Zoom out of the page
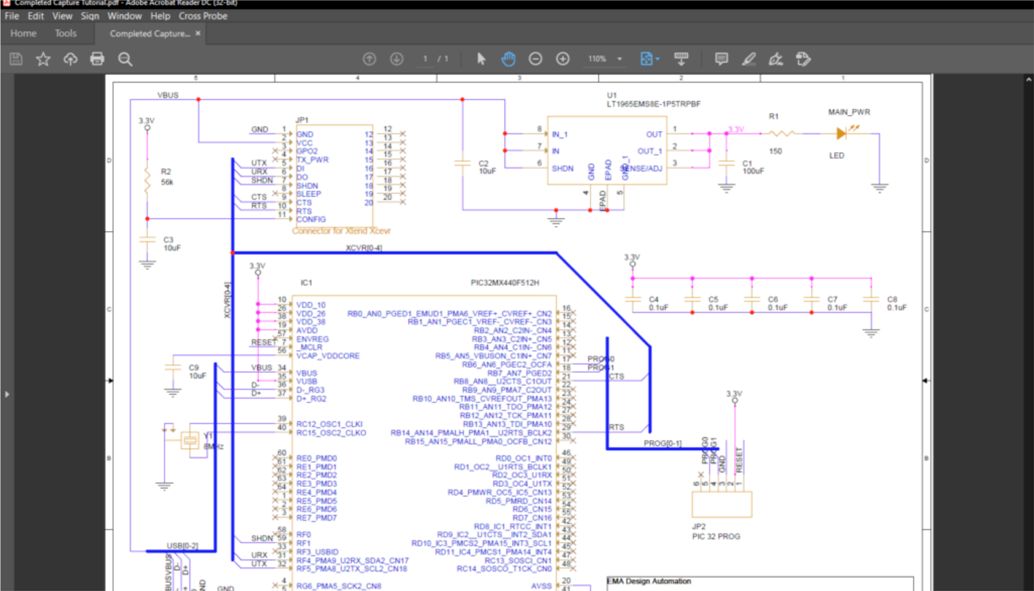The image size is (1034, 591). [x=535, y=59]
